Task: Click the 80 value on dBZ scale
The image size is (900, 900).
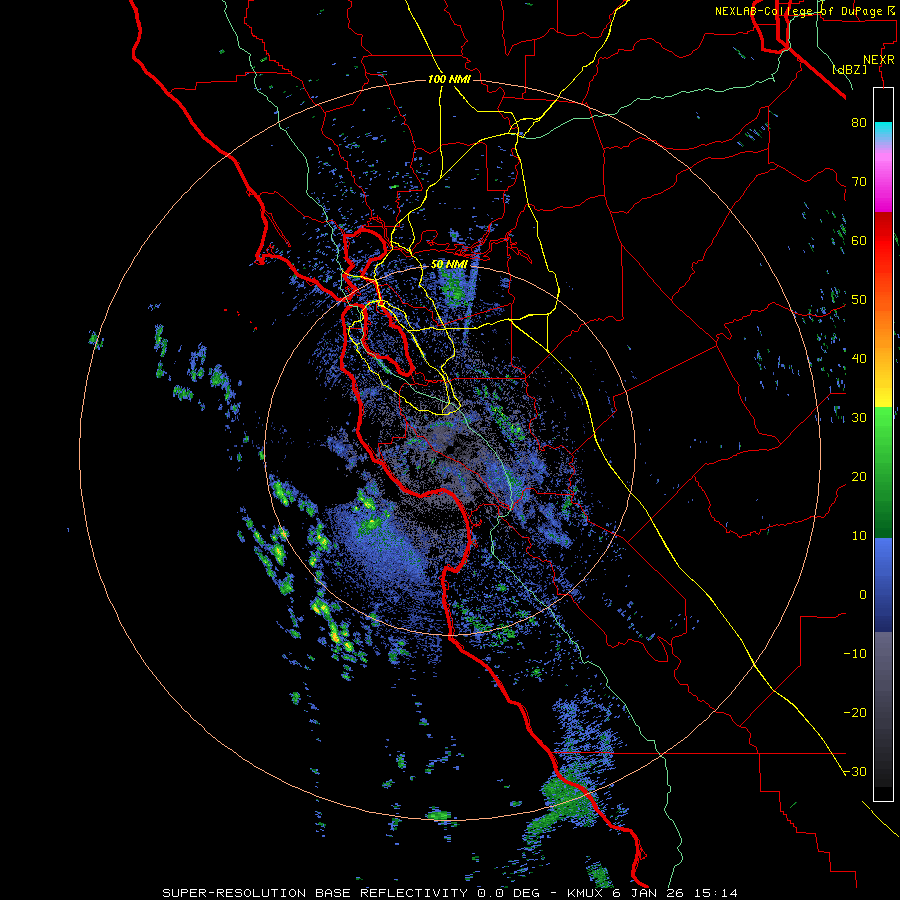Action: coord(859,122)
